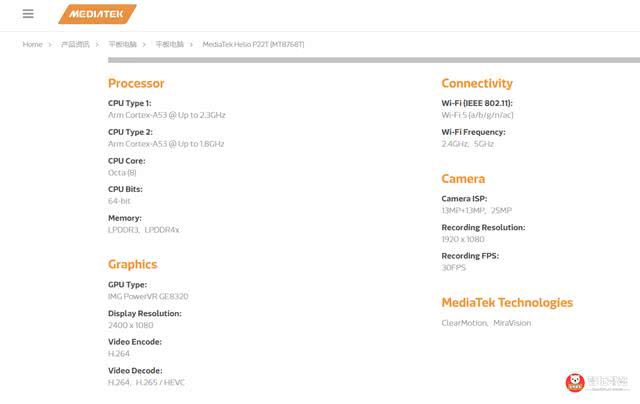The width and height of the screenshot is (640, 404).
Task: Select the CPU Type 1 label
Action: click(130, 103)
